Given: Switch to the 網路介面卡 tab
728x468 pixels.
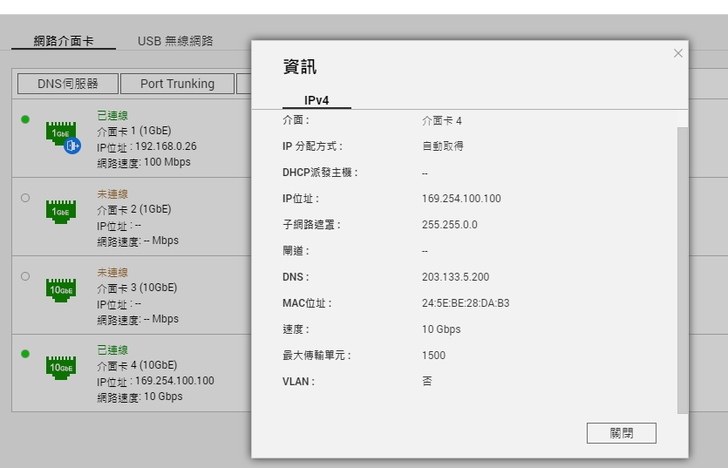Looking at the screenshot, I should click(64, 41).
